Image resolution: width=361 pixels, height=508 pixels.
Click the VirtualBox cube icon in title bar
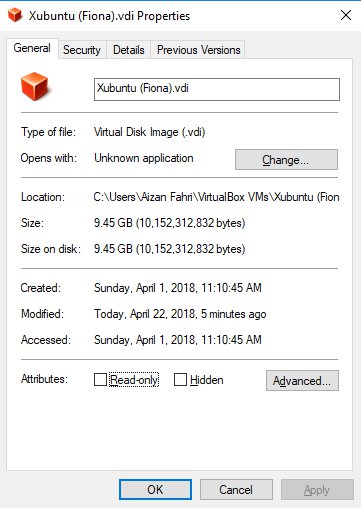pos(15,15)
